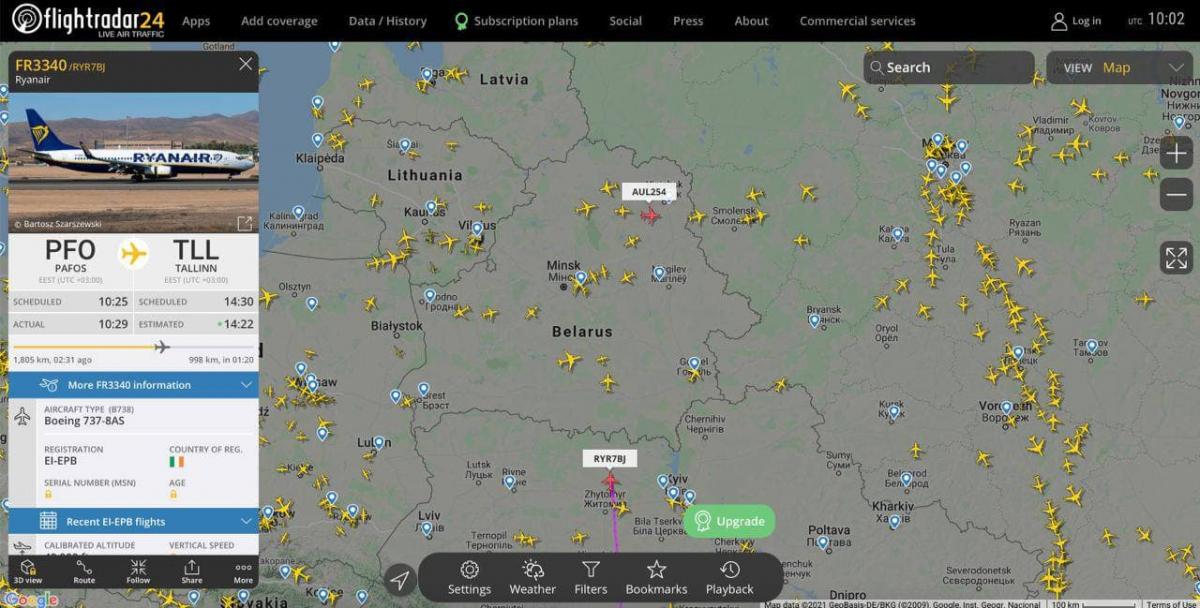Viewport: 1200px width, 608px height.
Task: Zoom in with the plus button
Action: coord(1176,153)
